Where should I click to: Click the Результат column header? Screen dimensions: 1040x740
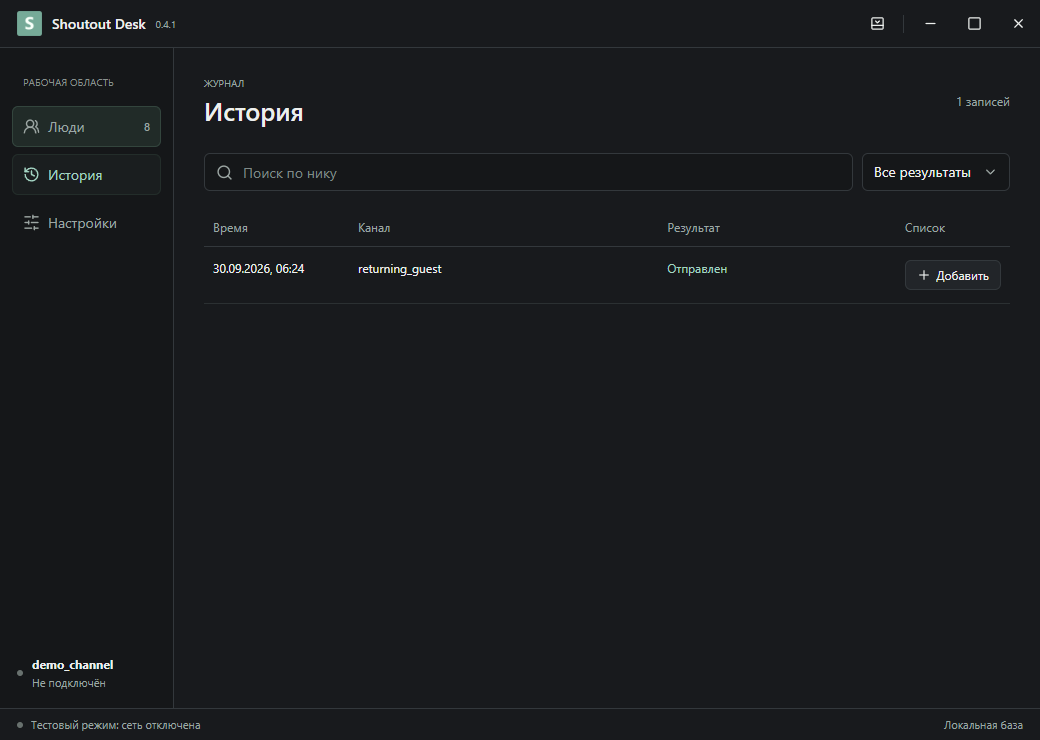(x=693, y=228)
